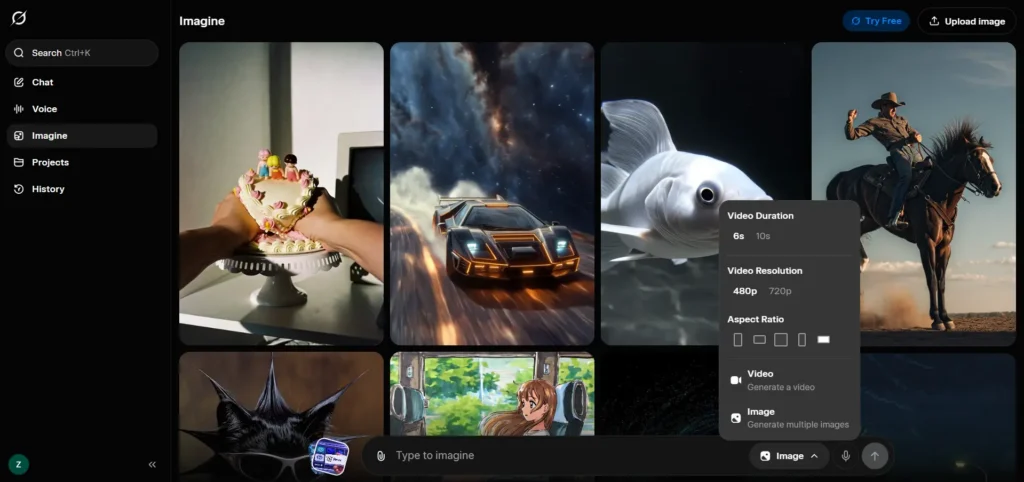This screenshot has width=1024, height=482.
Task: Collapse the Image mode dropdown
Action: tap(790, 456)
